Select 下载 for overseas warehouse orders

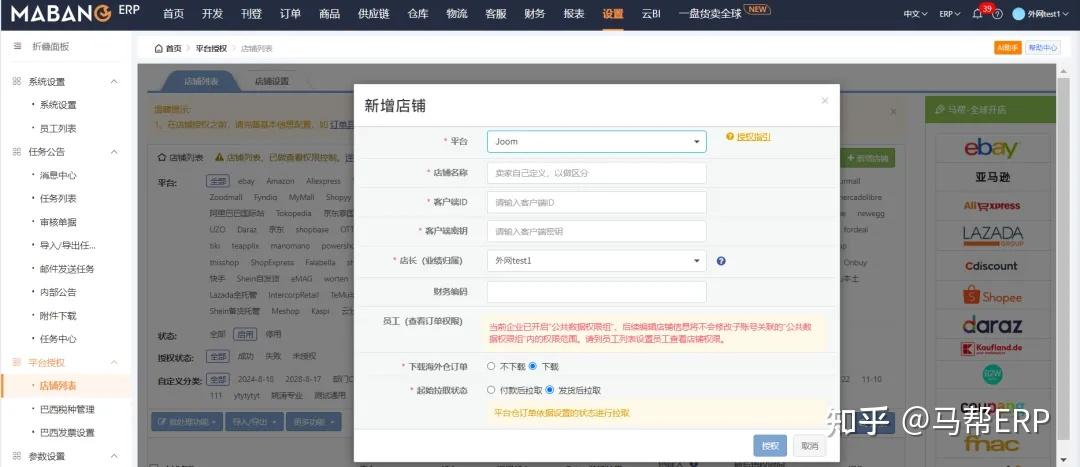click(x=532, y=366)
